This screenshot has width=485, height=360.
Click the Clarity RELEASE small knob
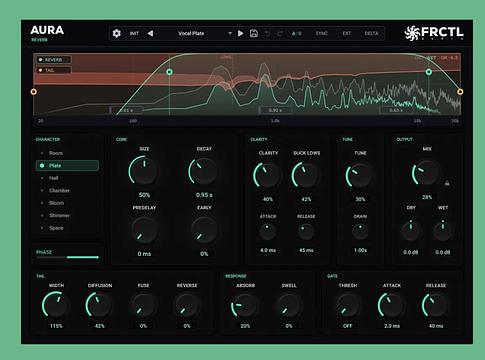tap(306, 232)
